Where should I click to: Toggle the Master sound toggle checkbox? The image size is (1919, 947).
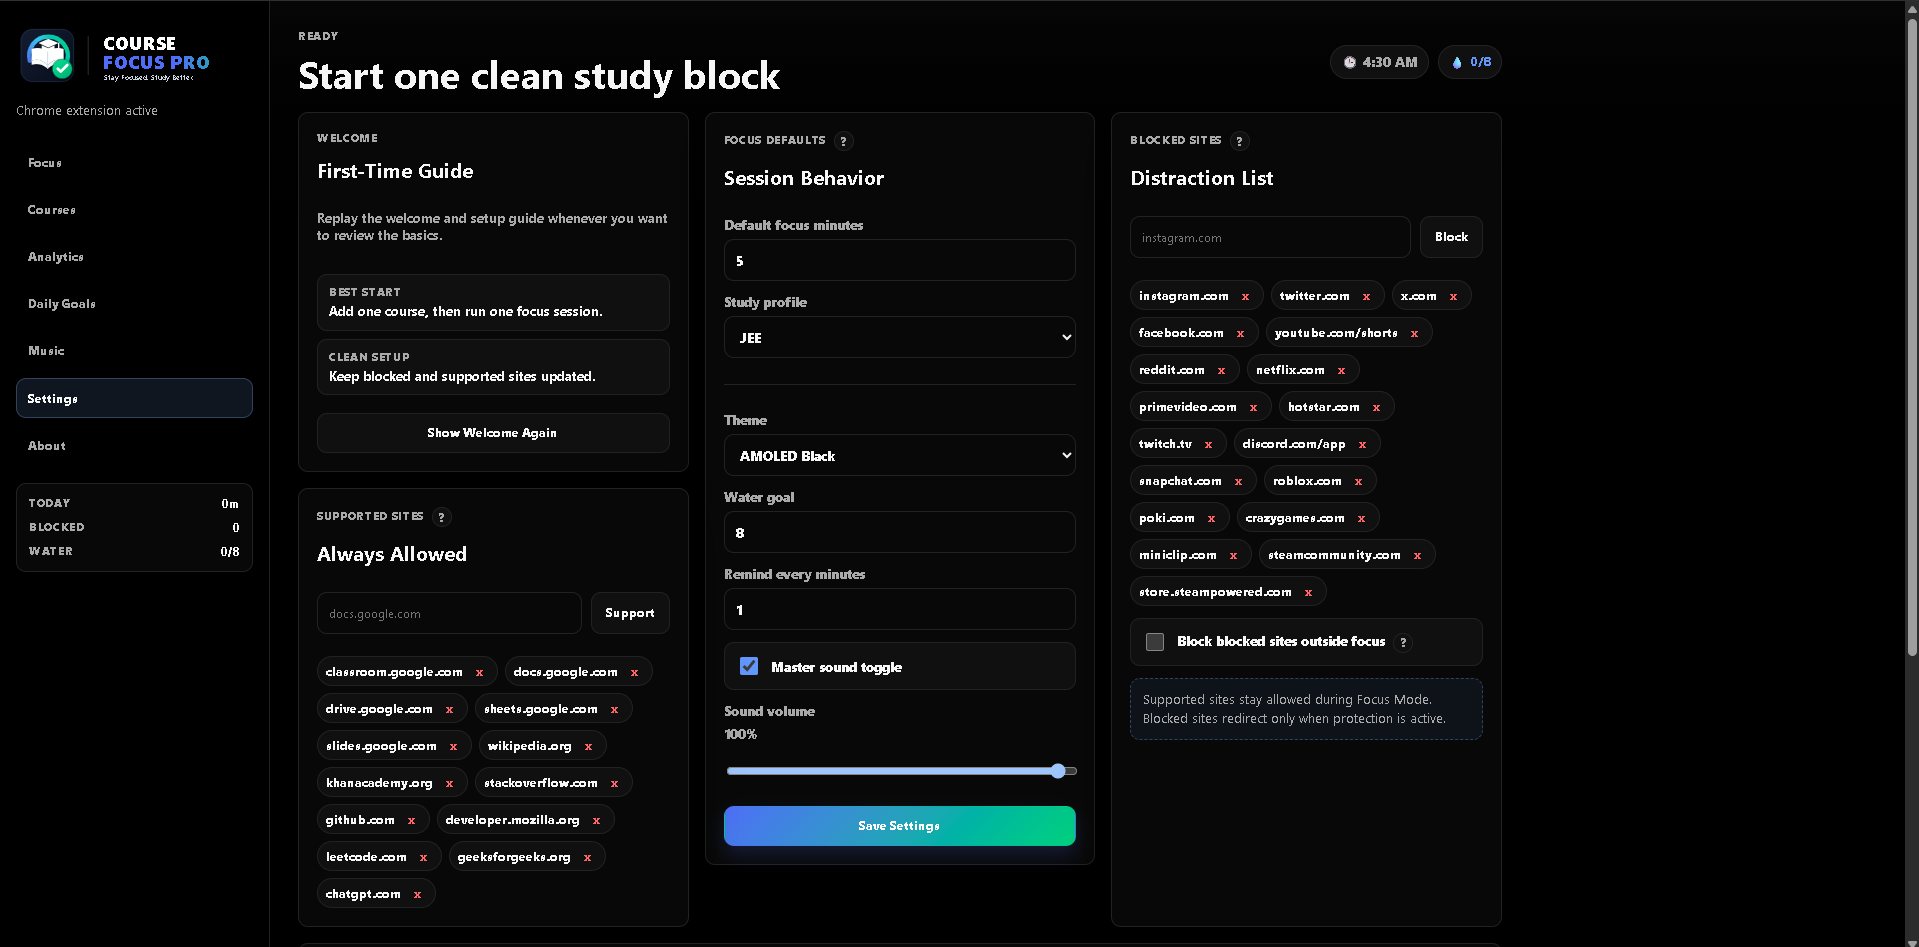(x=749, y=666)
